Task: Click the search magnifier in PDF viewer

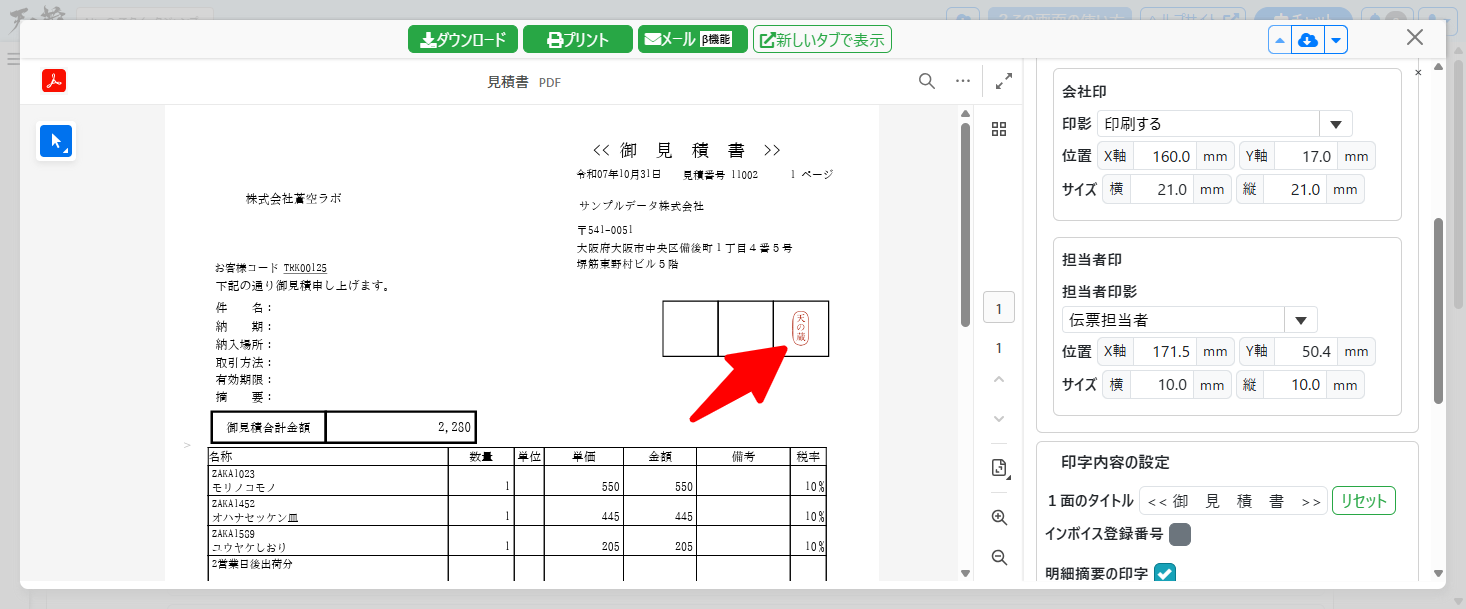Action: (x=927, y=81)
